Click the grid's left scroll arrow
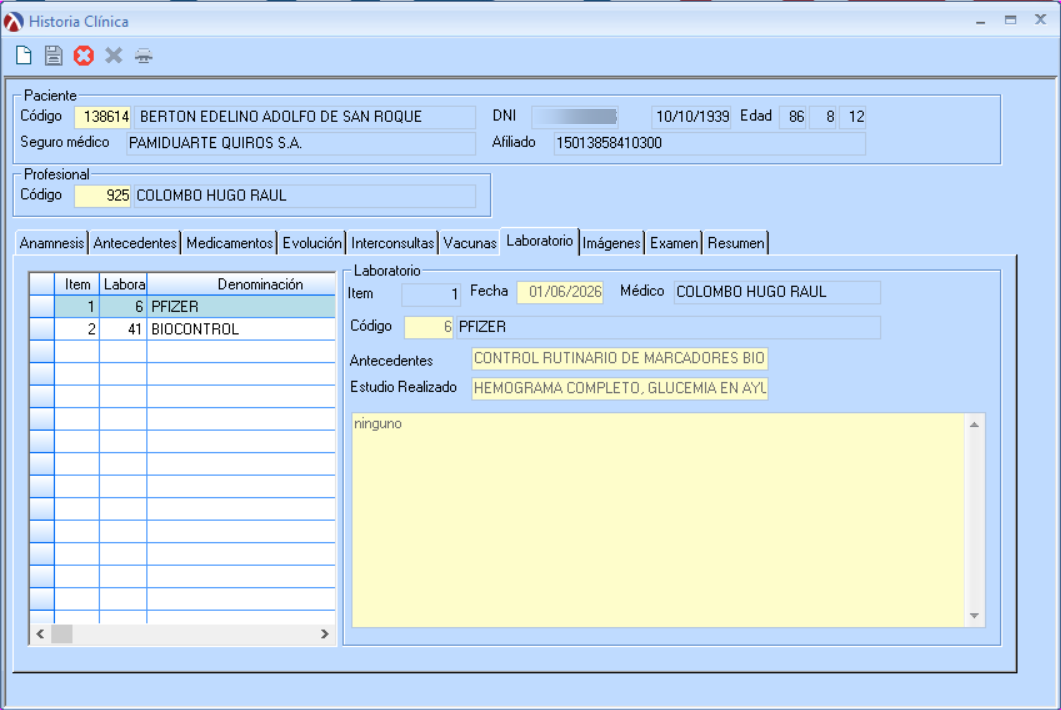Viewport: 1061px width, 710px height. click(x=41, y=634)
